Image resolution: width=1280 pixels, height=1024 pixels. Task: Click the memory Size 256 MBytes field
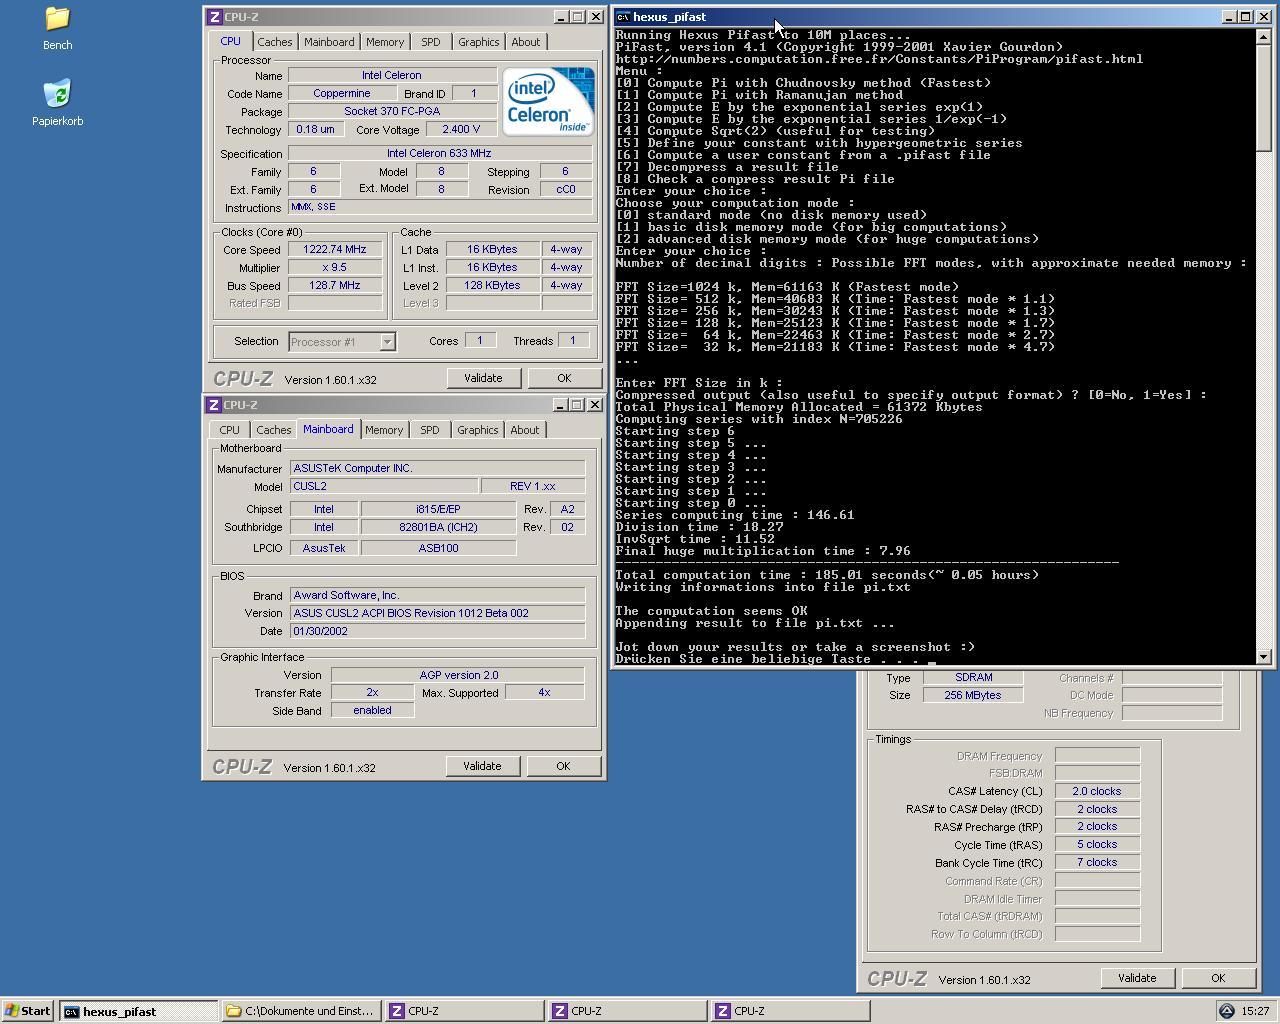tap(973, 695)
